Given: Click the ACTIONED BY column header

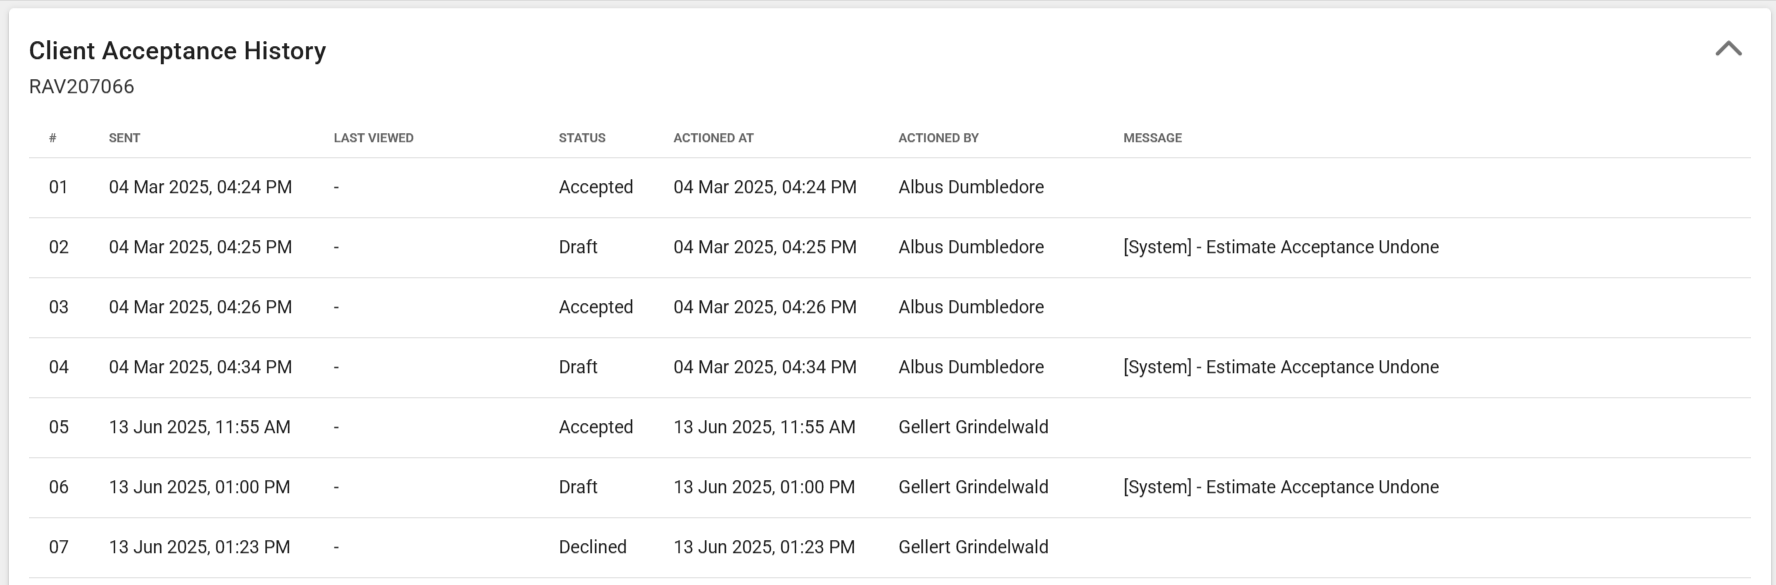Looking at the screenshot, I should click(938, 138).
